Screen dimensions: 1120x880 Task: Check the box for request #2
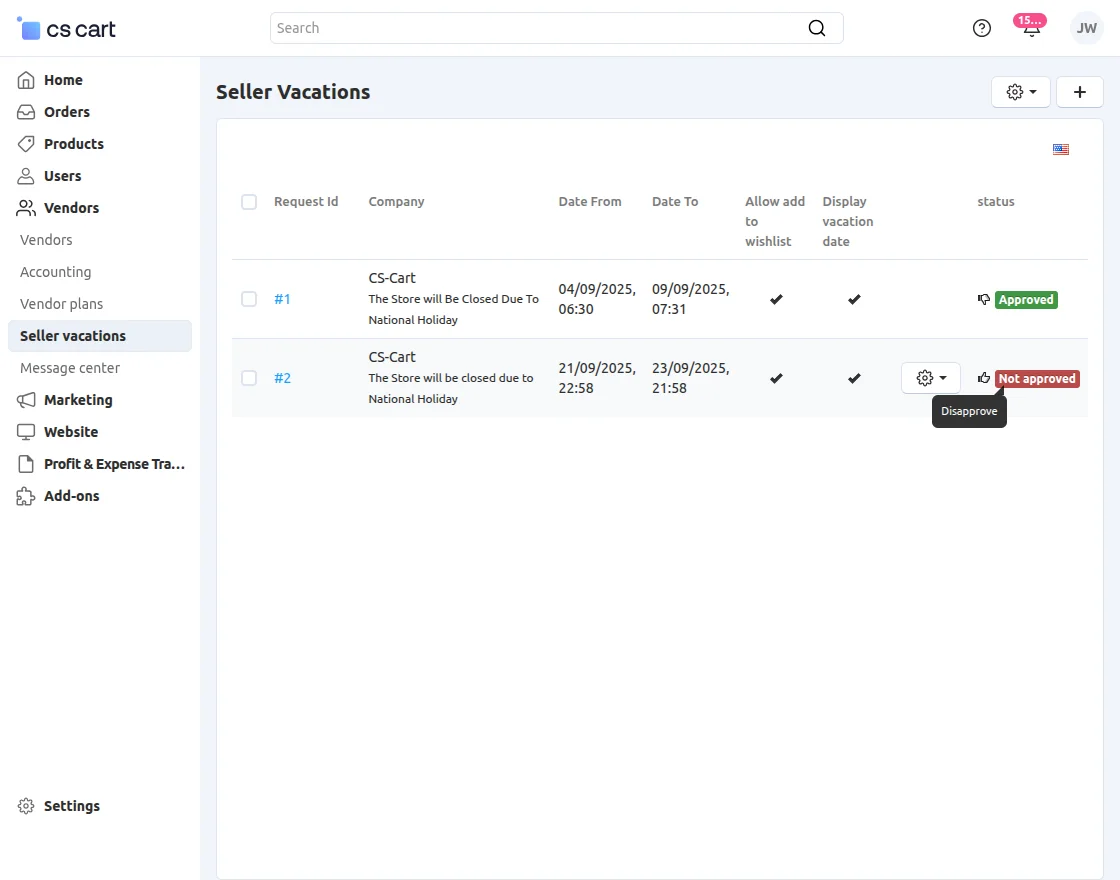[249, 378]
